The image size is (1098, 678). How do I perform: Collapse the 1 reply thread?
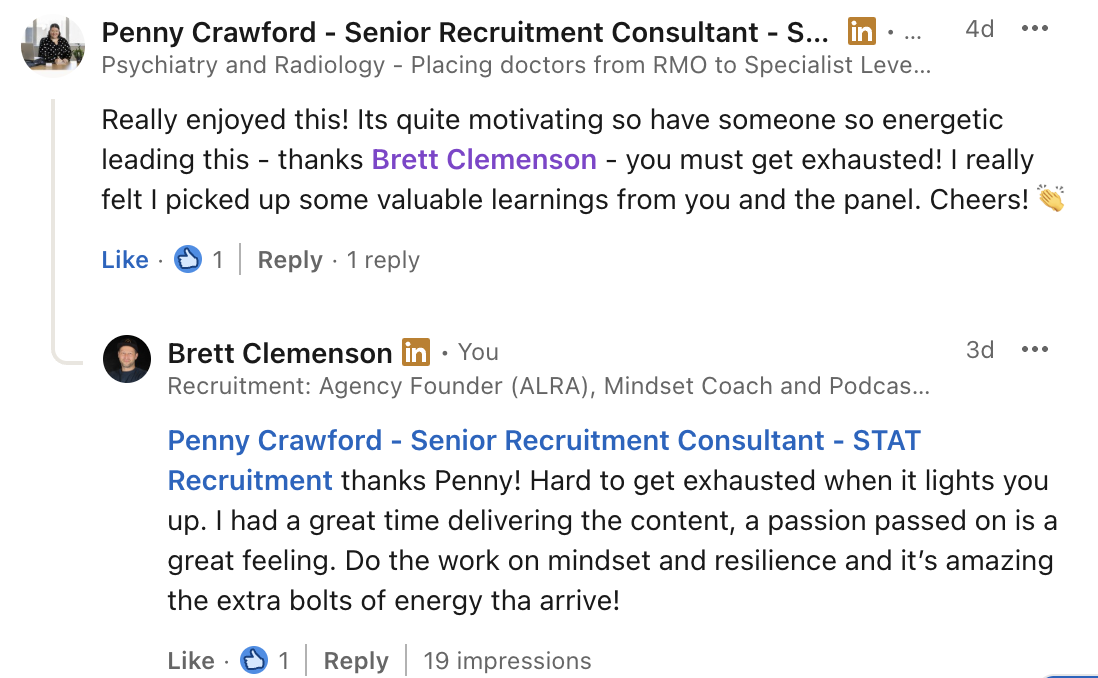click(383, 260)
